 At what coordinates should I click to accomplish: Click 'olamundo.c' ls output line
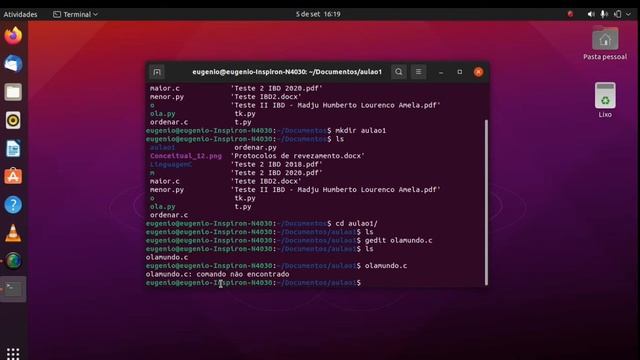[167, 258]
